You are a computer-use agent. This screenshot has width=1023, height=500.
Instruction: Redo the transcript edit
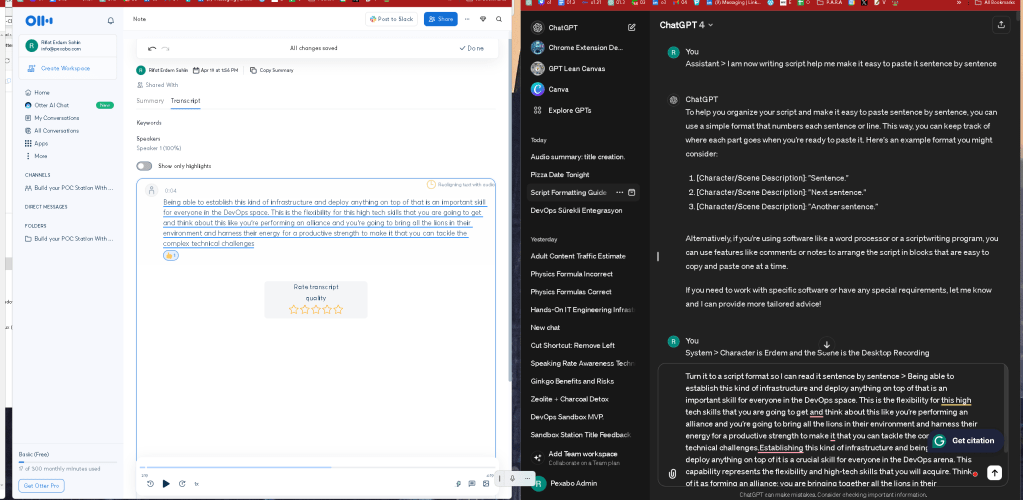(x=166, y=48)
